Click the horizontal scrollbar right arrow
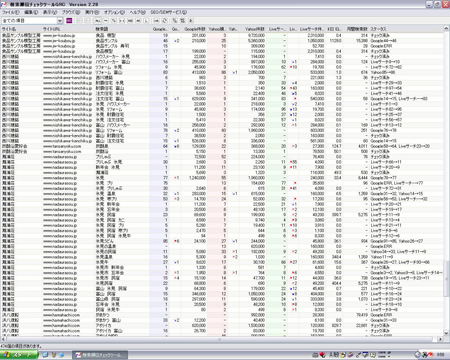This screenshot has width=450, height=360. (x=440, y=339)
